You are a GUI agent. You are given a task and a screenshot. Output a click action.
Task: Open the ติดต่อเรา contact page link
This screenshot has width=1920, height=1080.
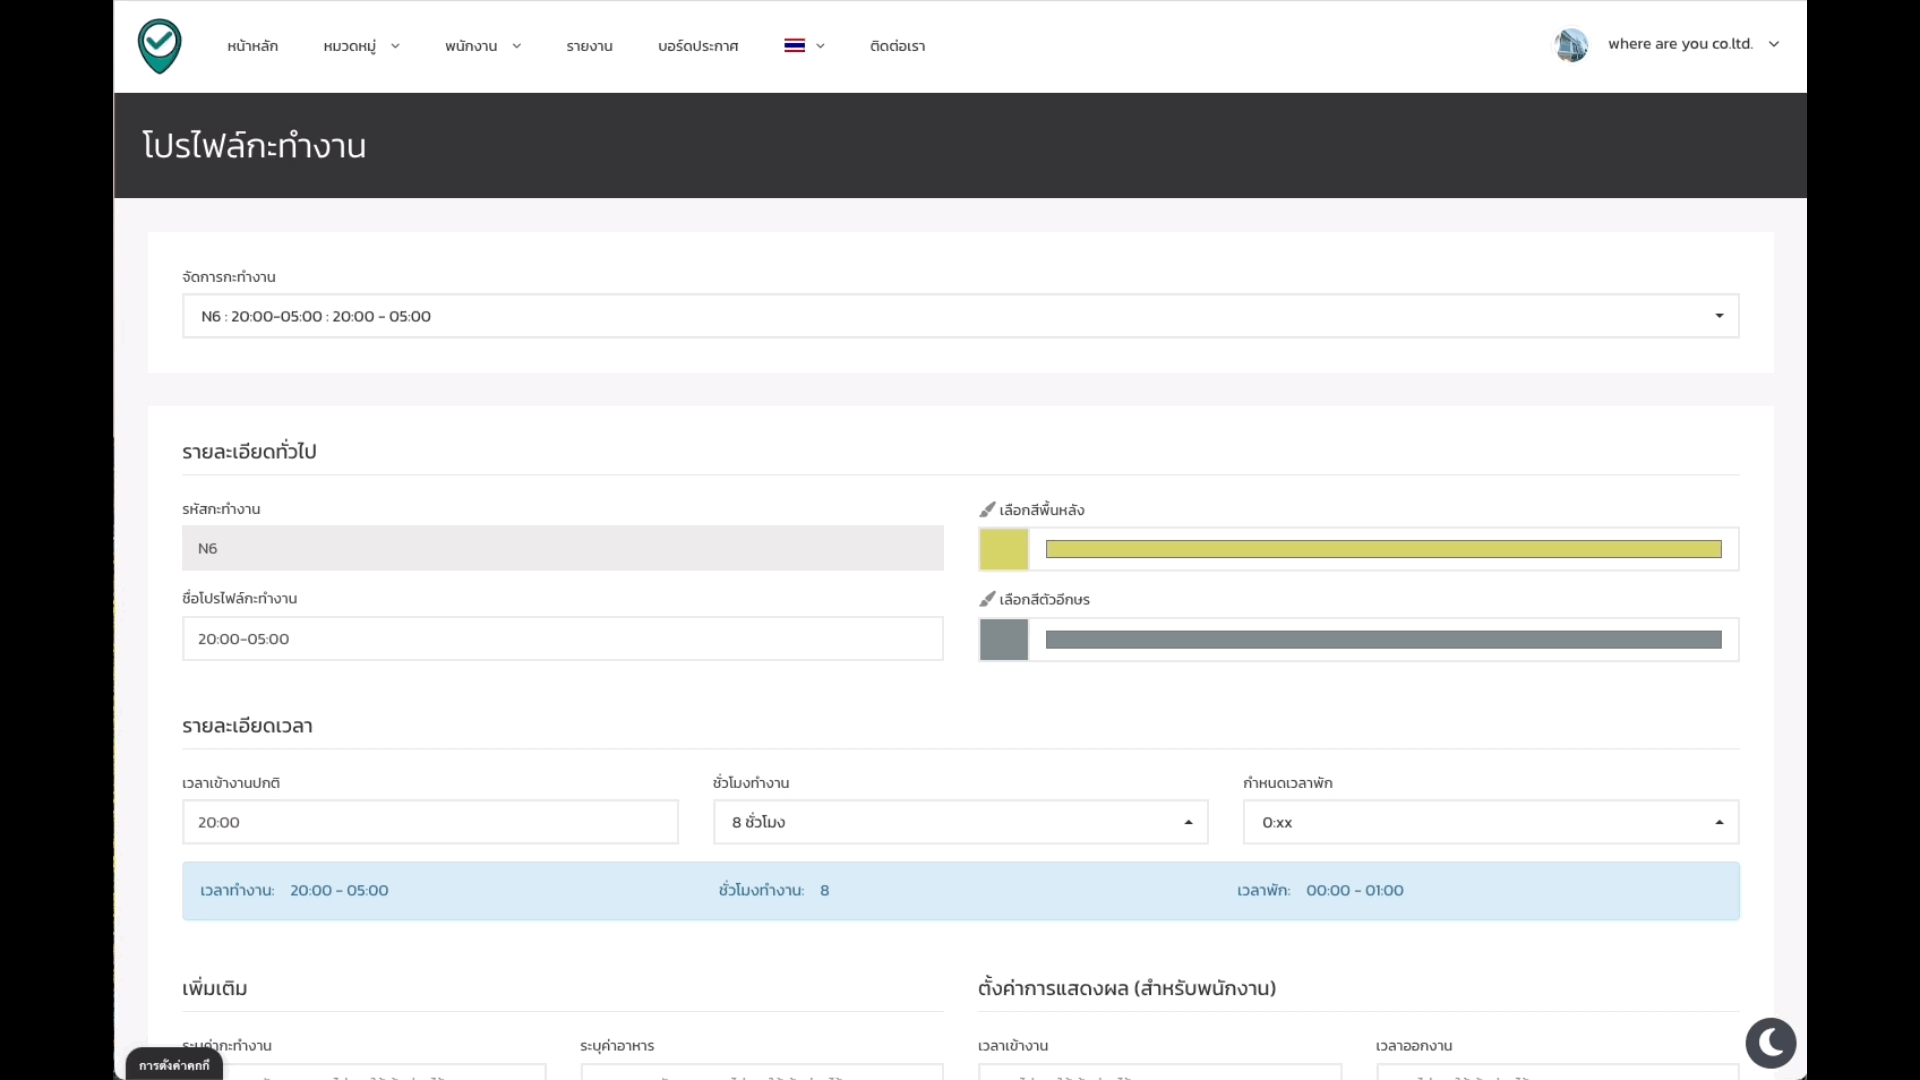click(x=897, y=46)
